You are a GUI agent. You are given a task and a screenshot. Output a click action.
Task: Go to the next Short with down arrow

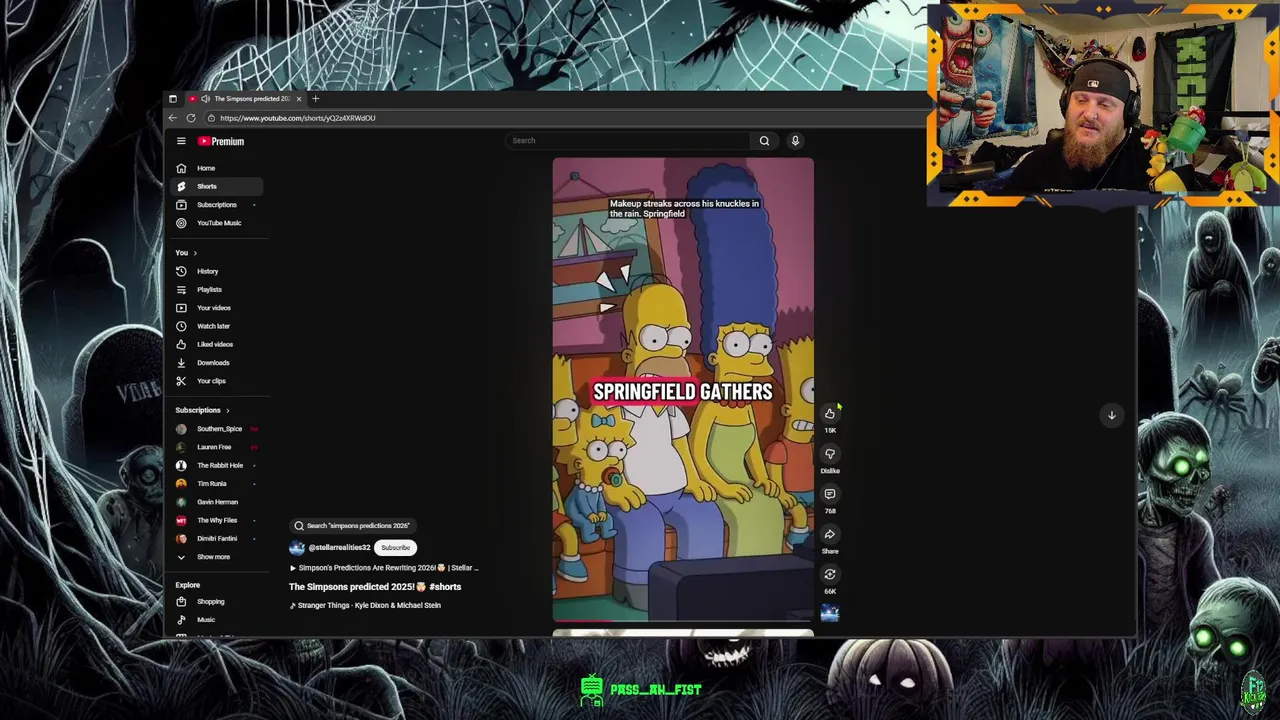coord(1111,415)
